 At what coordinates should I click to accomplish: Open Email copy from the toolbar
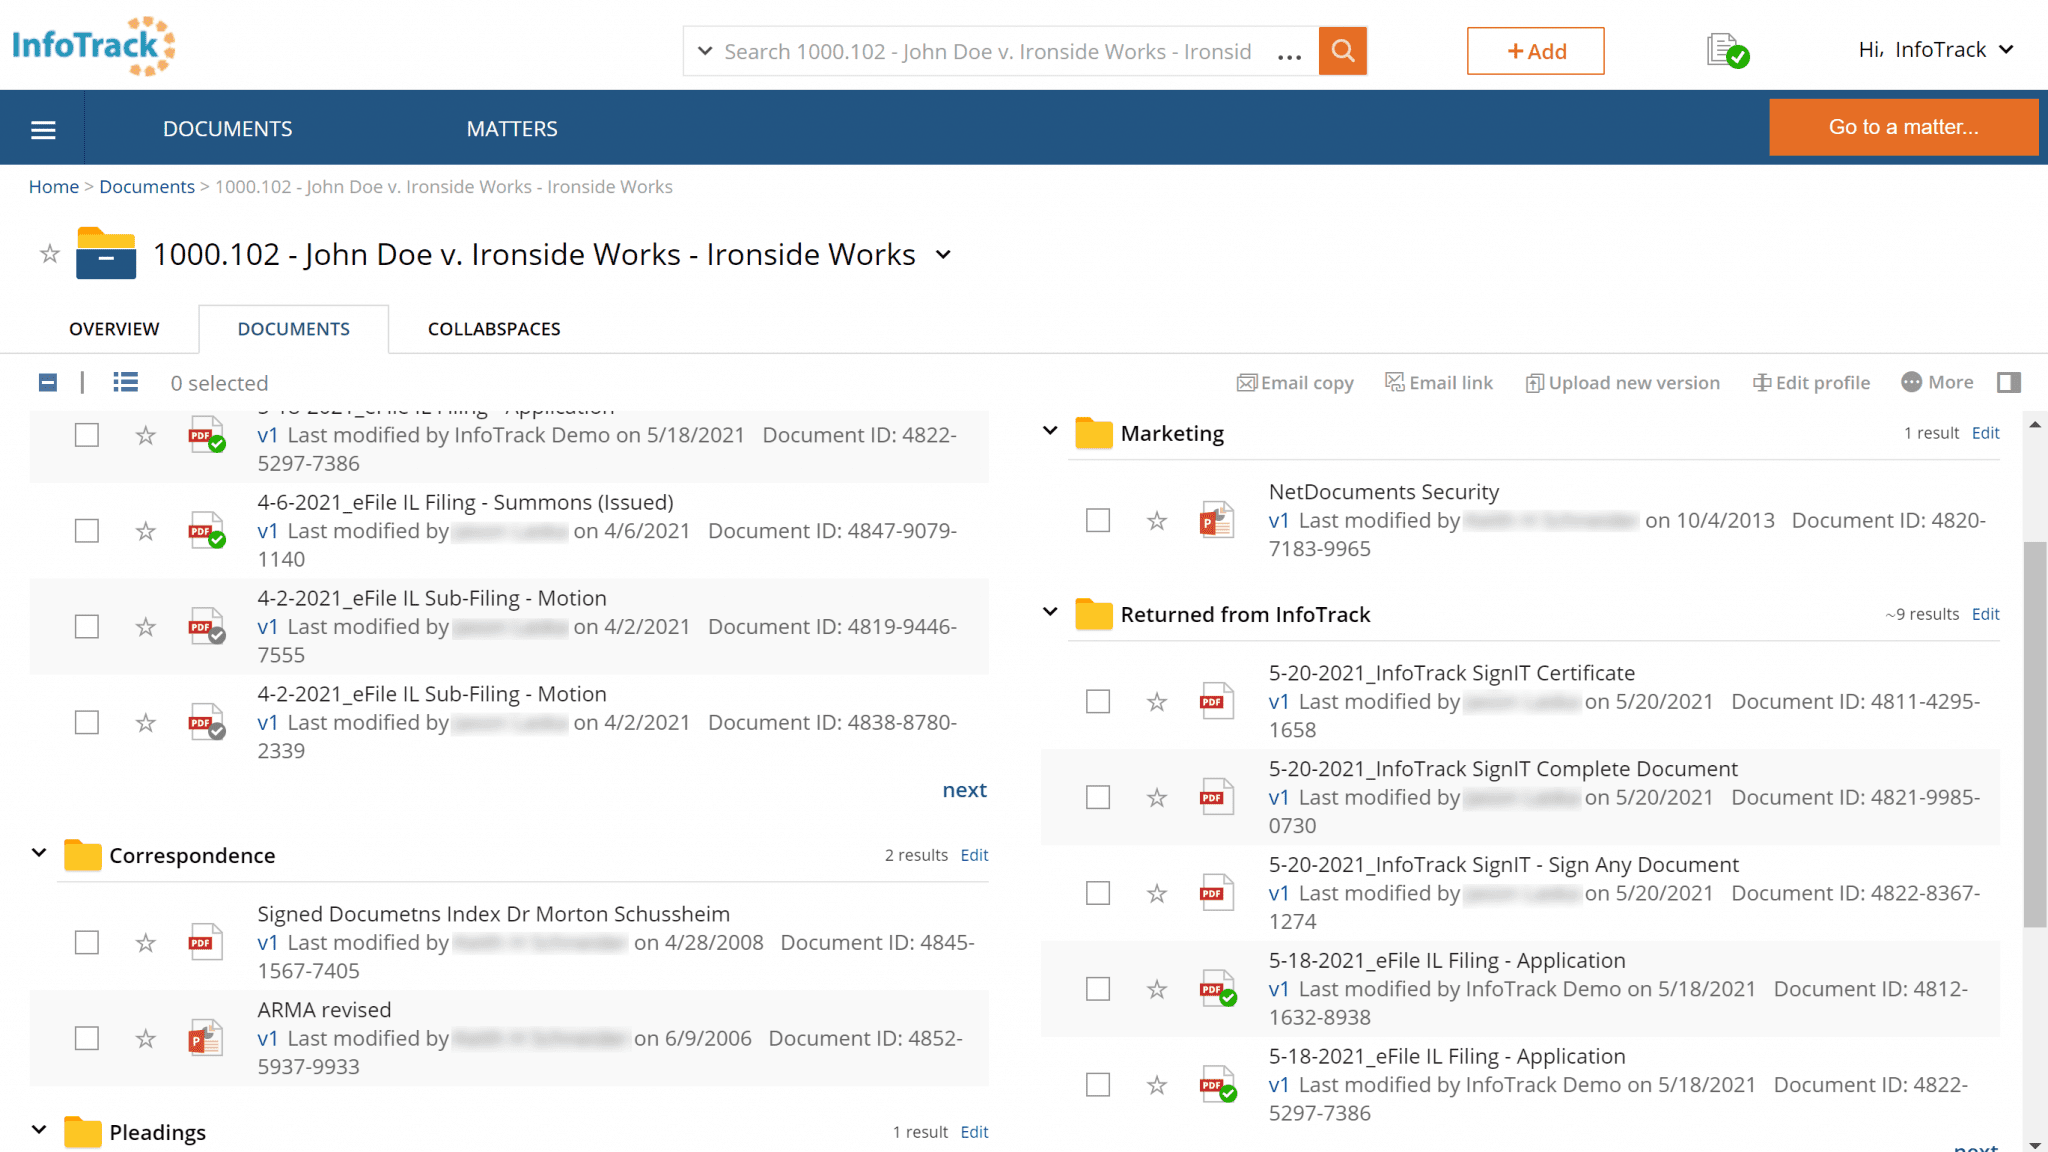click(x=1295, y=382)
